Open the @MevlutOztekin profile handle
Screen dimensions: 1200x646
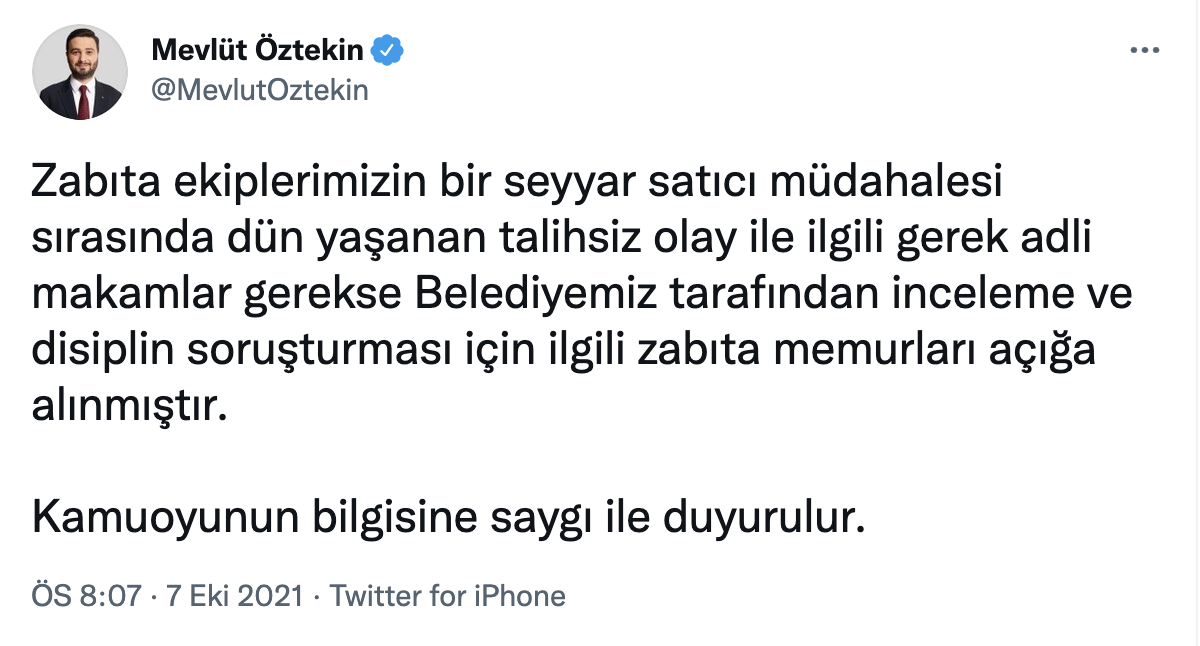pyautogui.click(x=260, y=89)
